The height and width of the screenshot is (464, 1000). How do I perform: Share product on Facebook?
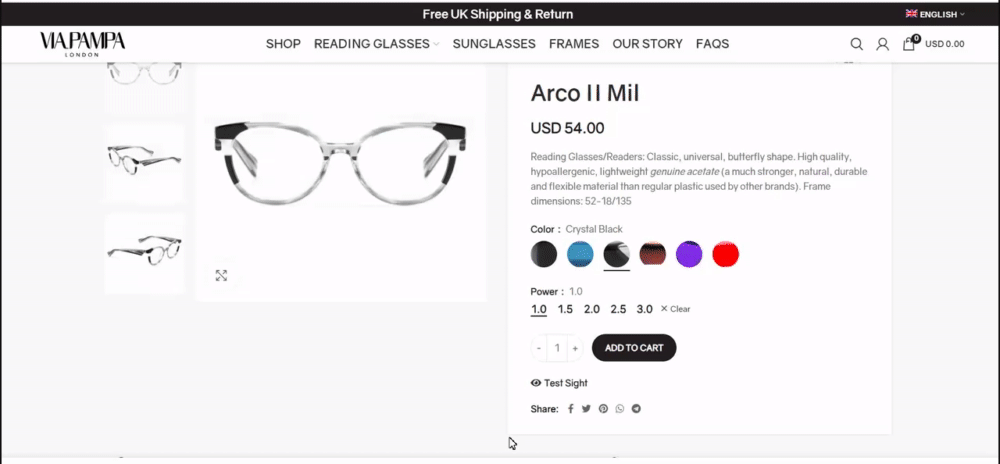pyautogui.click(x=571, y=409)
